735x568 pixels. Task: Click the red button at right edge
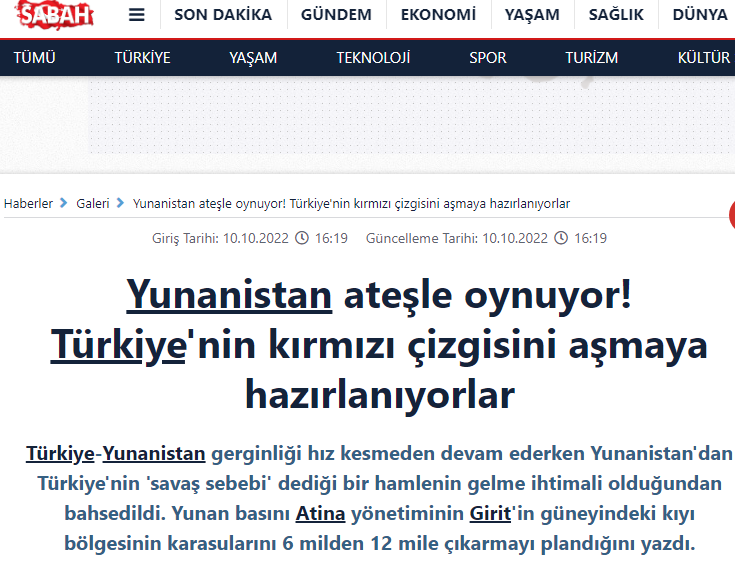click(x=731, y=214)
